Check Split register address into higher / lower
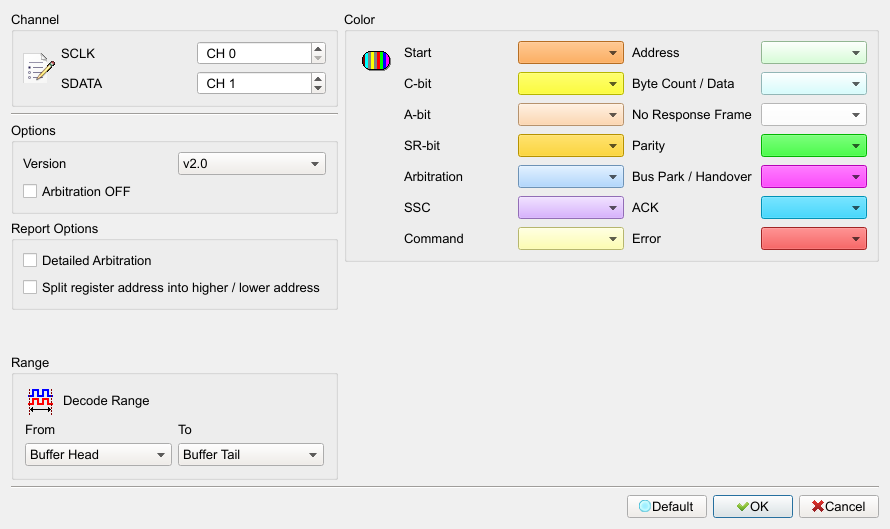Image resolution: width=890 pixels, height=529 pixels. tap(30, 288)
